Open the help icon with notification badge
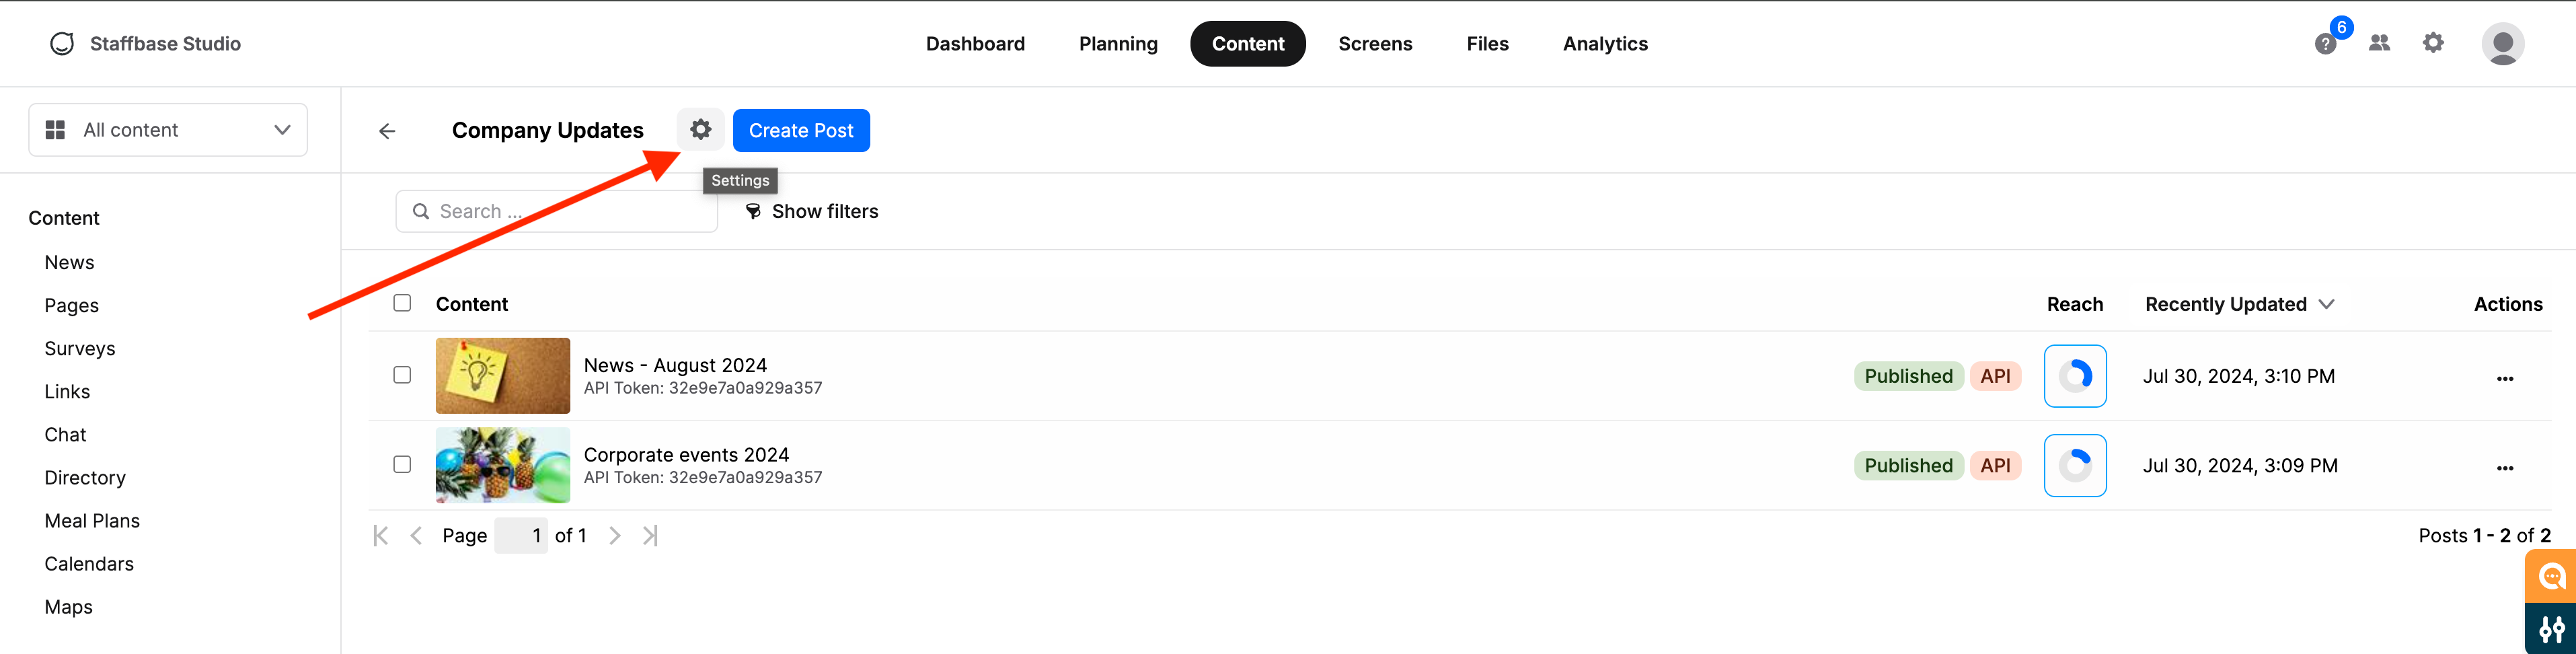The width and height of the screenshot is (2576, 654). tap(2325, 44)
